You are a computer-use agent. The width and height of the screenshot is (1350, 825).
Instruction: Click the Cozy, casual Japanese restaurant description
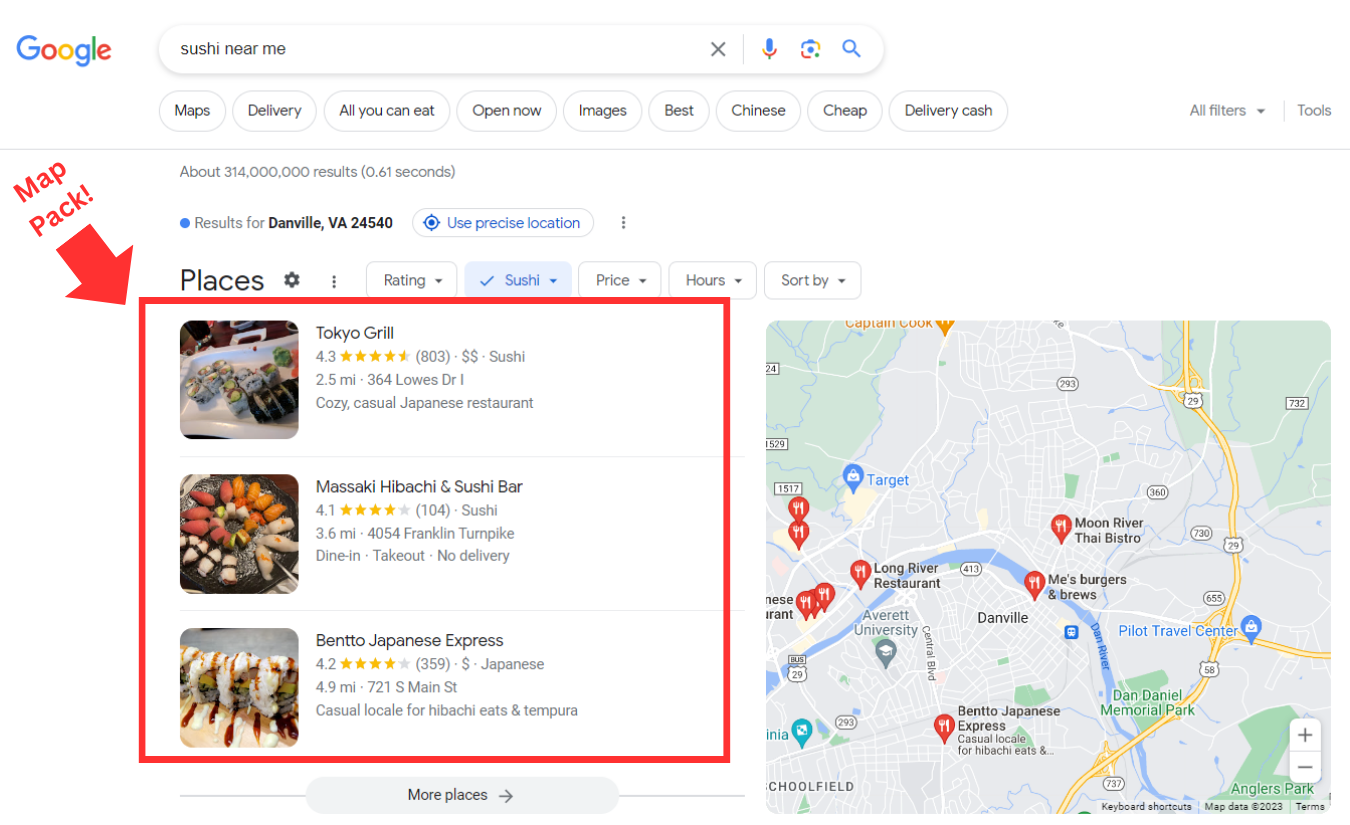point(425,403)
